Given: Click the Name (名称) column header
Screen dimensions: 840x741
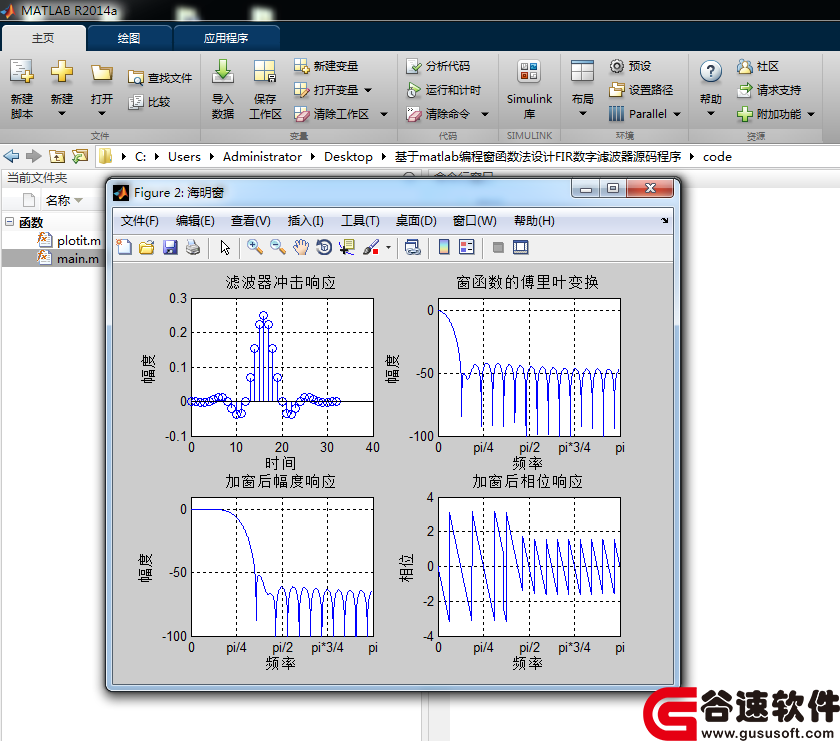Looking at the screenshot, I should click(x=58, y=200).
